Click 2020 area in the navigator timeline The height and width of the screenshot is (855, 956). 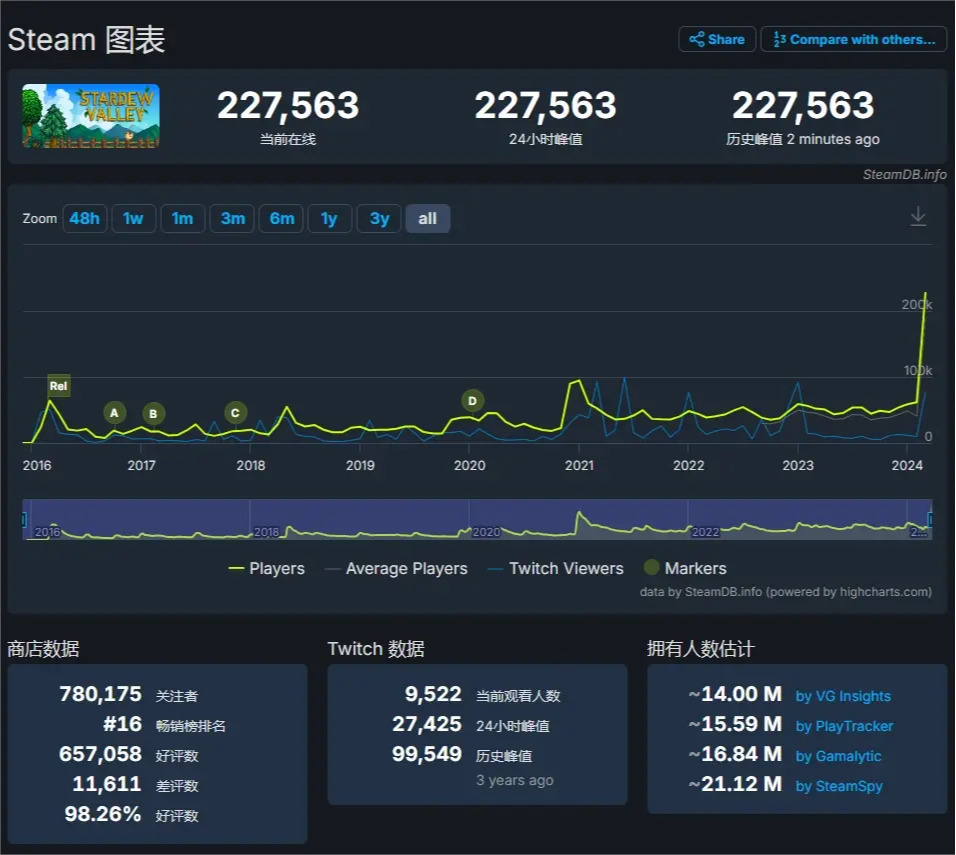click(x=486, y=532)
